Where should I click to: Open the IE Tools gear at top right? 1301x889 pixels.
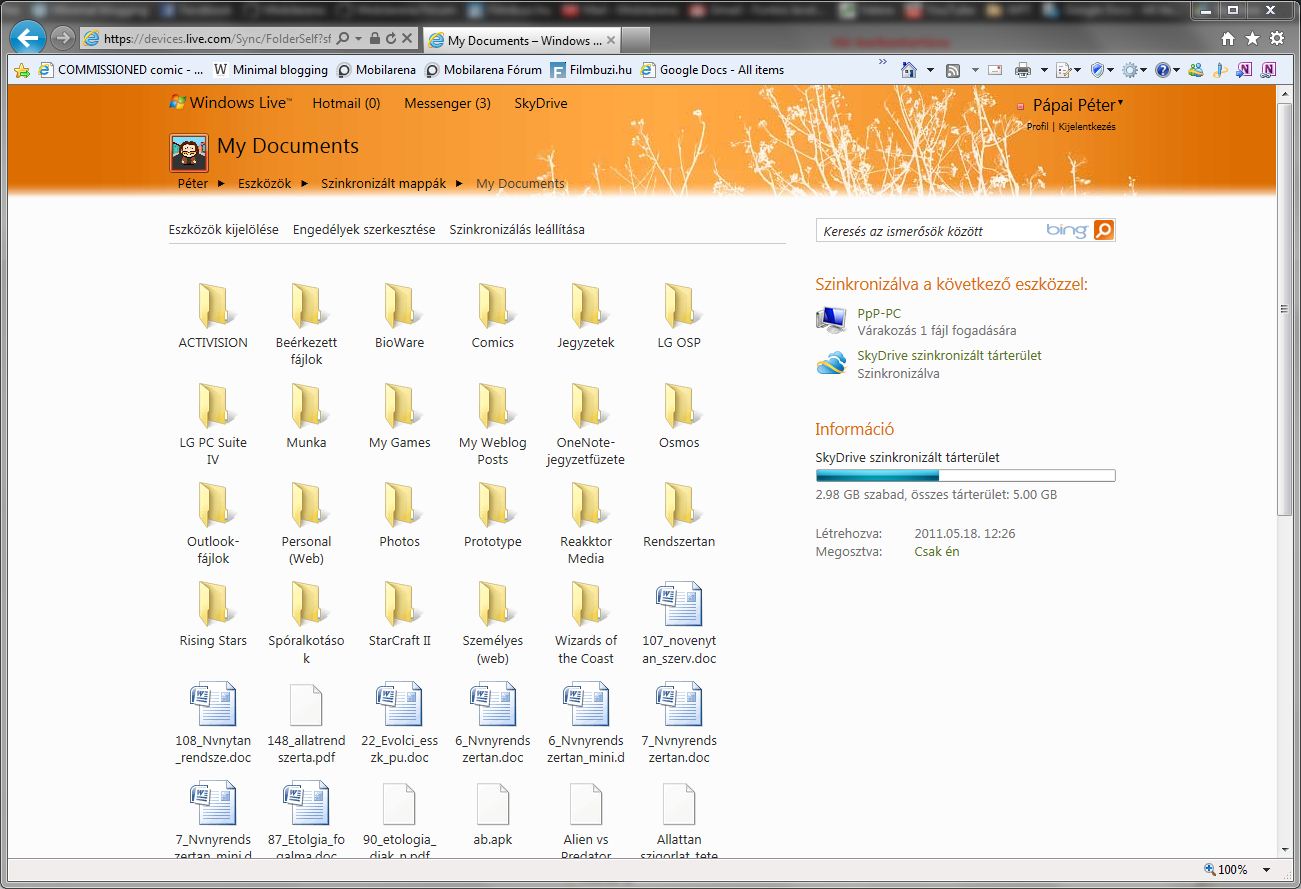pos(1277,39)
